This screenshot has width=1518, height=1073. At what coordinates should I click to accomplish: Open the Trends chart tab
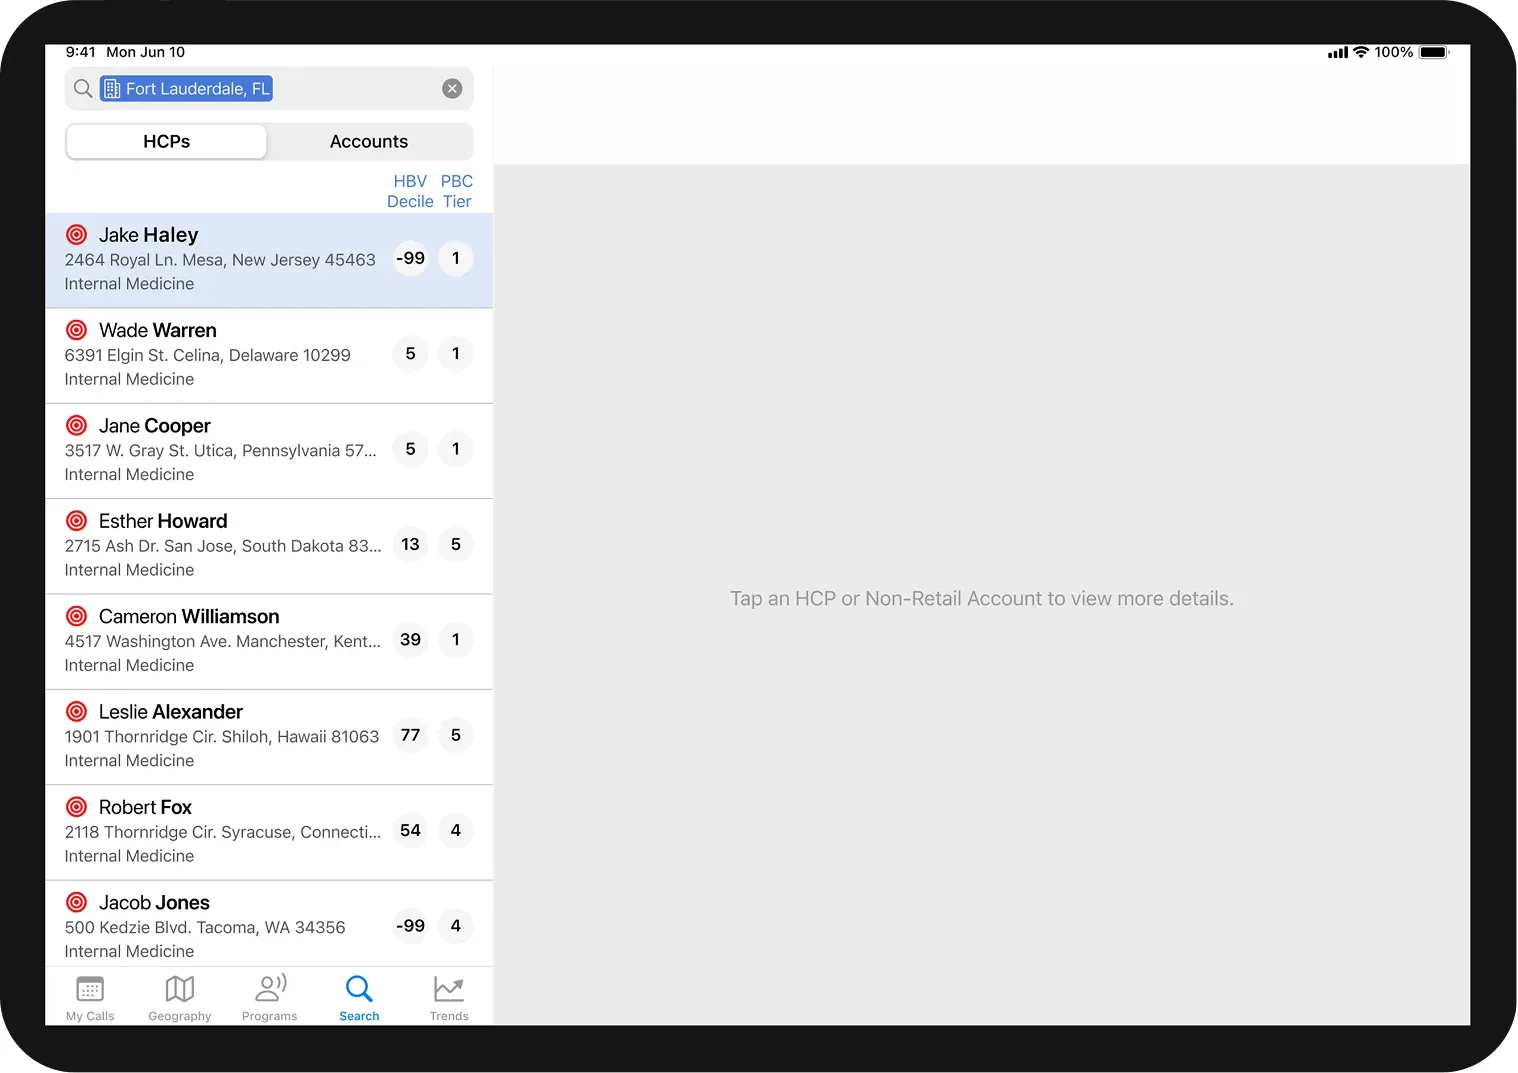[x=449, y=998]
